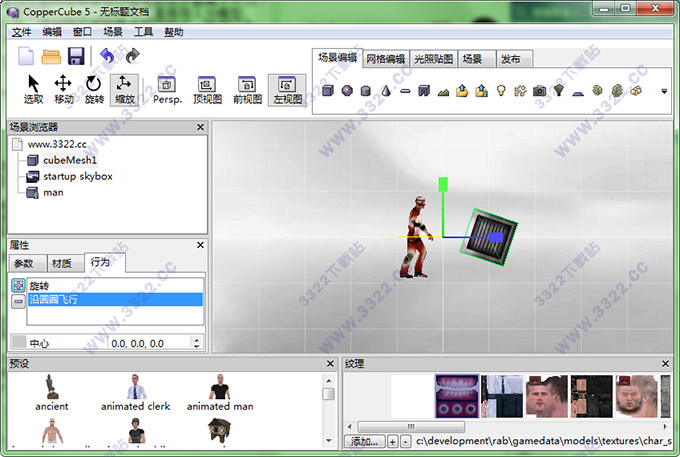Switch to the 材质 (Material) tab

pyautogui.click(x=60, y=263)
